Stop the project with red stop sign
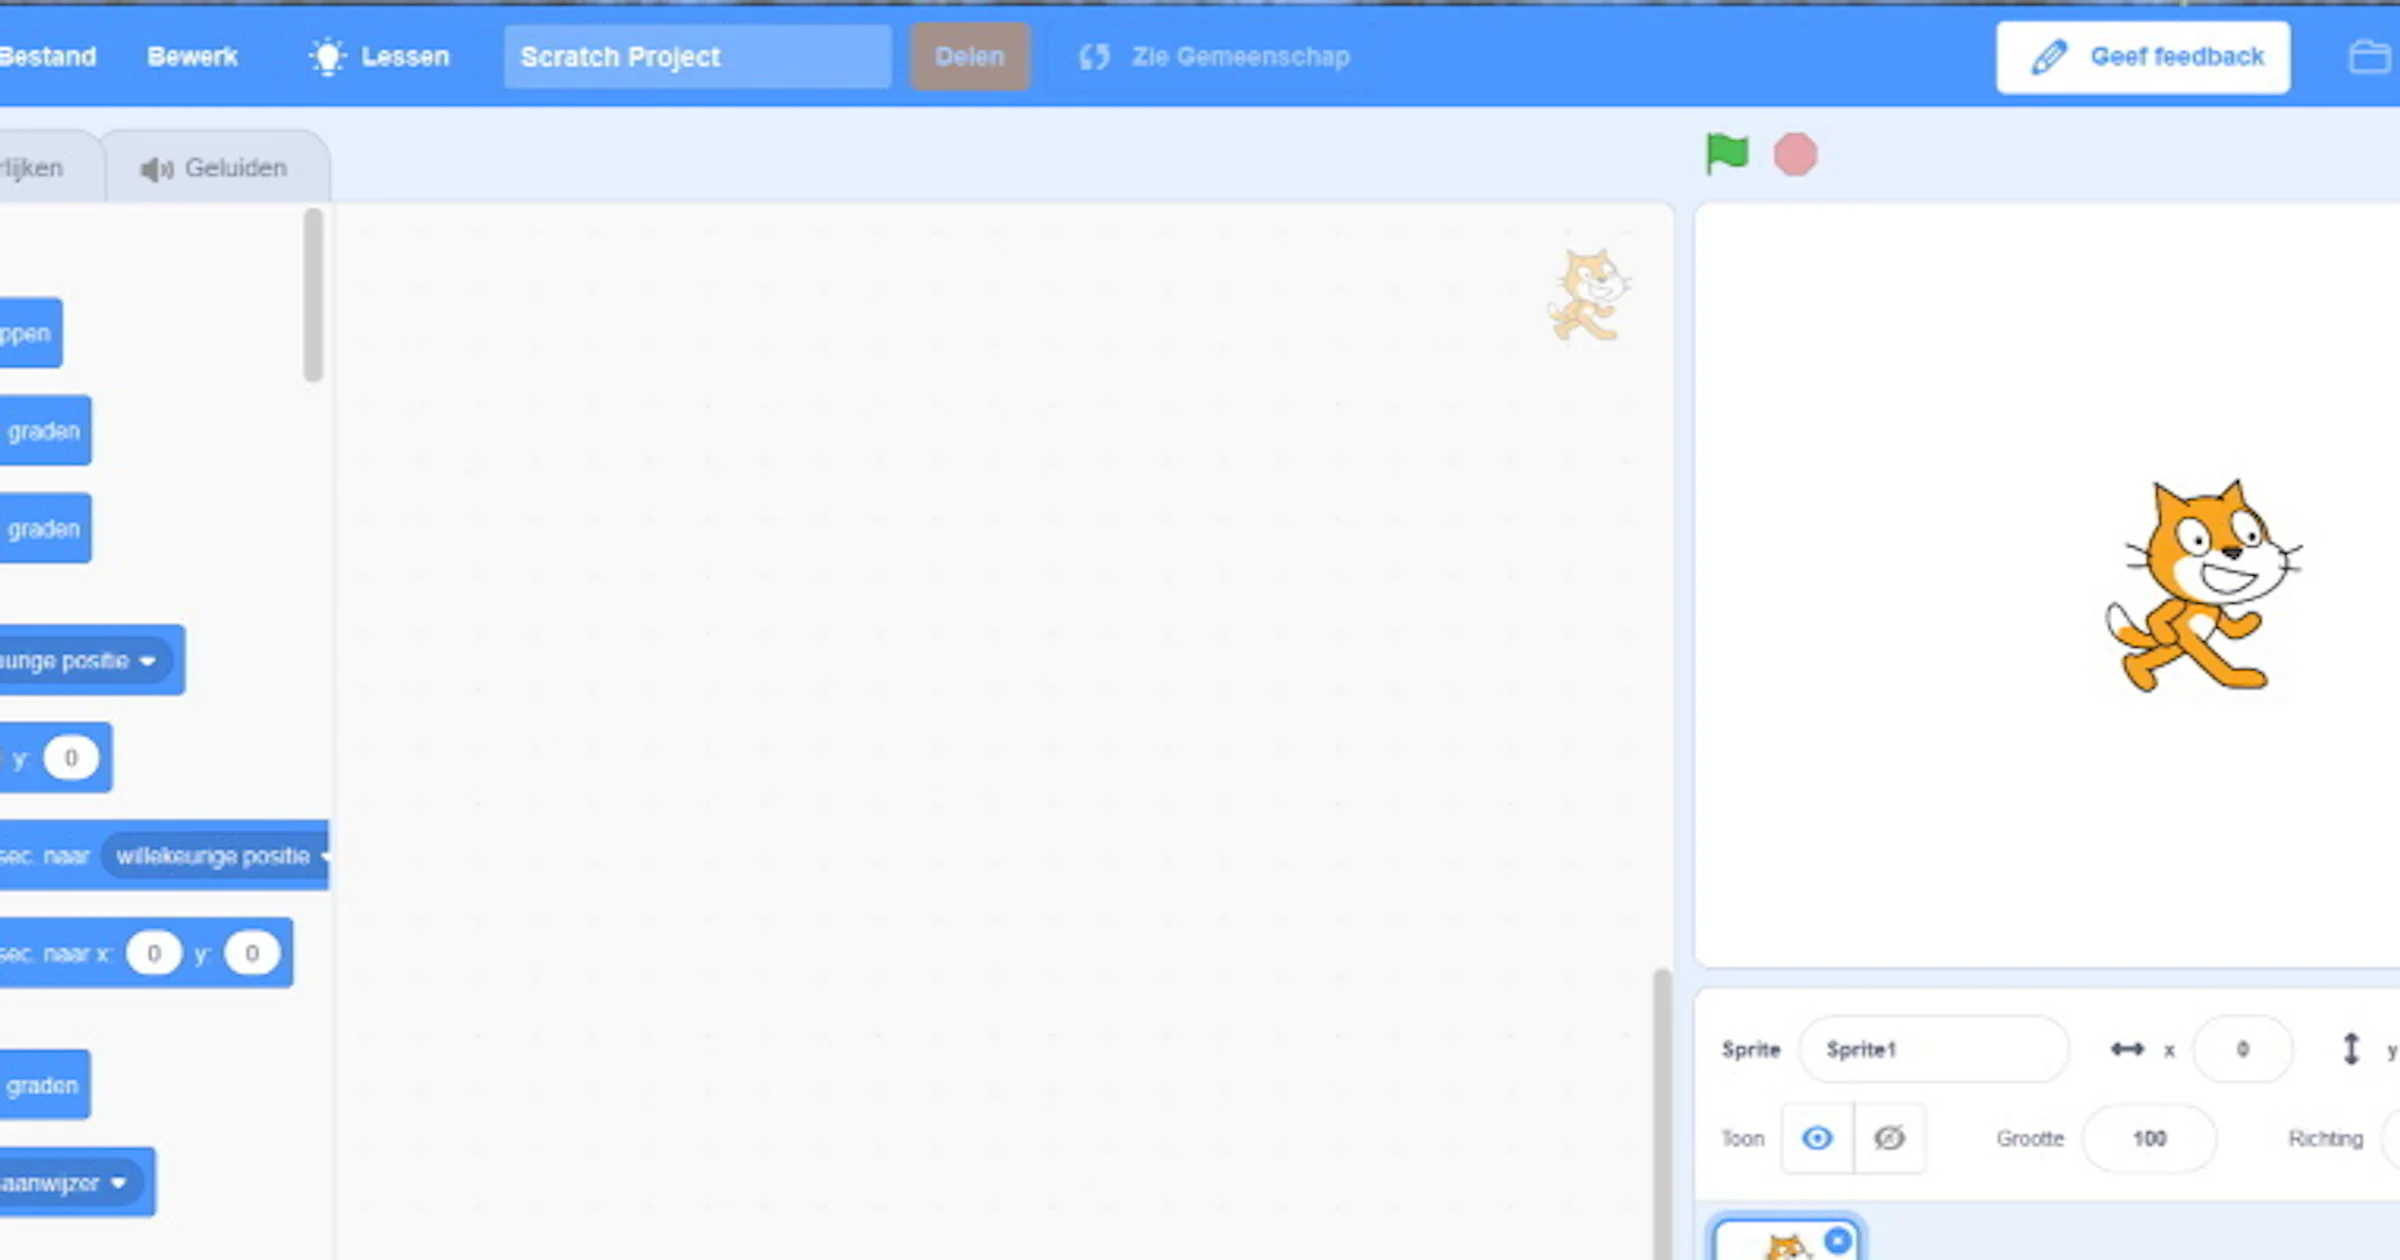Screen dimensions: 2400x1260 point(1795,155)
